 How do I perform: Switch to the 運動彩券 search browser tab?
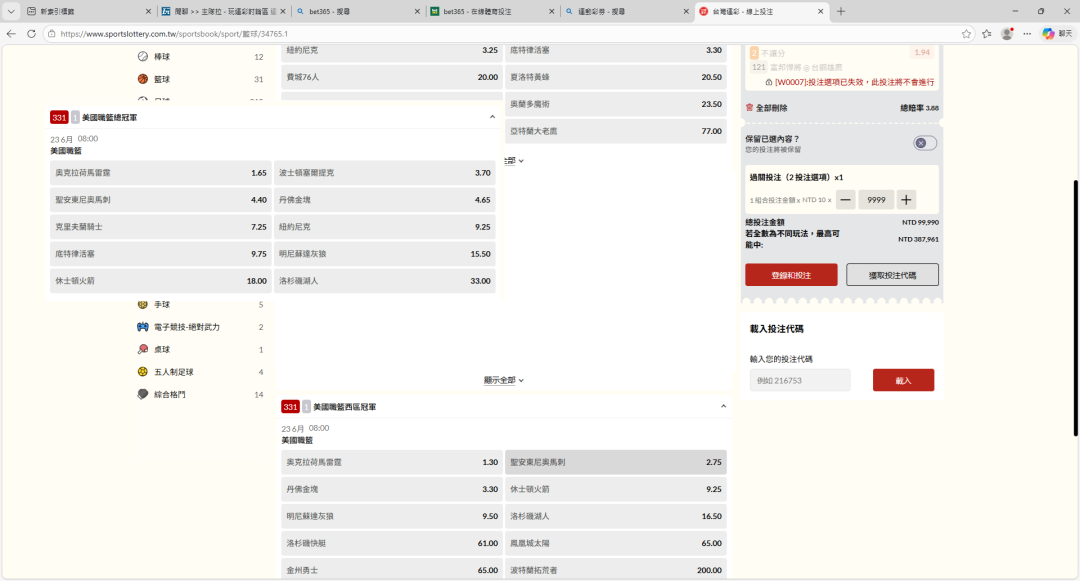click(624, 11)
